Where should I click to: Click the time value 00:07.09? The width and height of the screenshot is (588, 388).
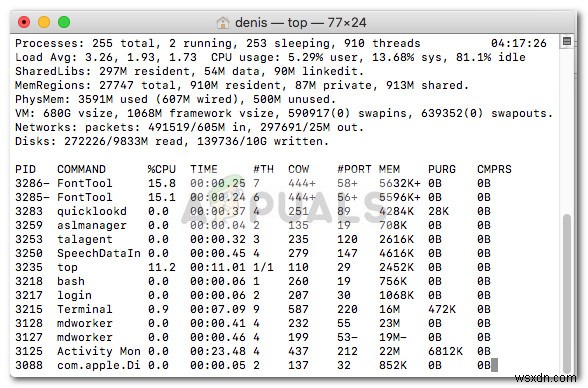218,309
